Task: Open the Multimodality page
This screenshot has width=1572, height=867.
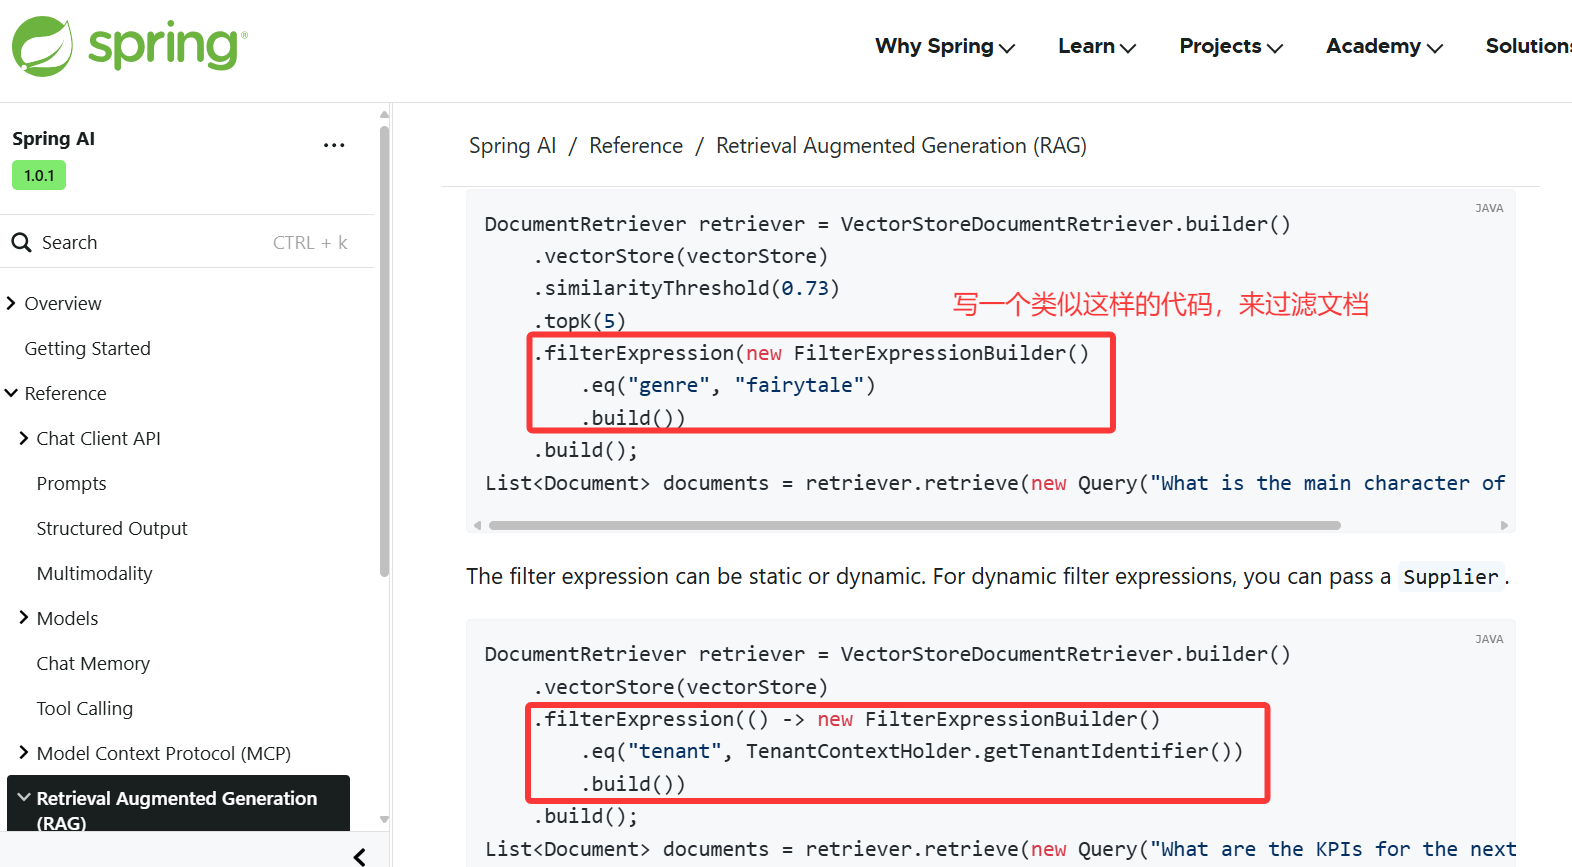Action: pyautogui.click(x=95, y=573)
